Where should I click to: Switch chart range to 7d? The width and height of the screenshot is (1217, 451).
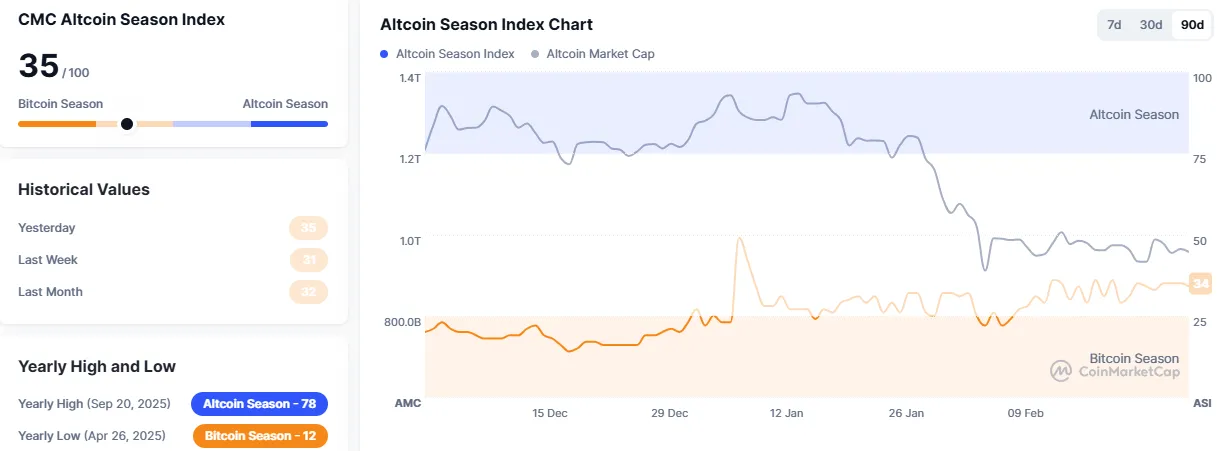(x=1114, y=25)
